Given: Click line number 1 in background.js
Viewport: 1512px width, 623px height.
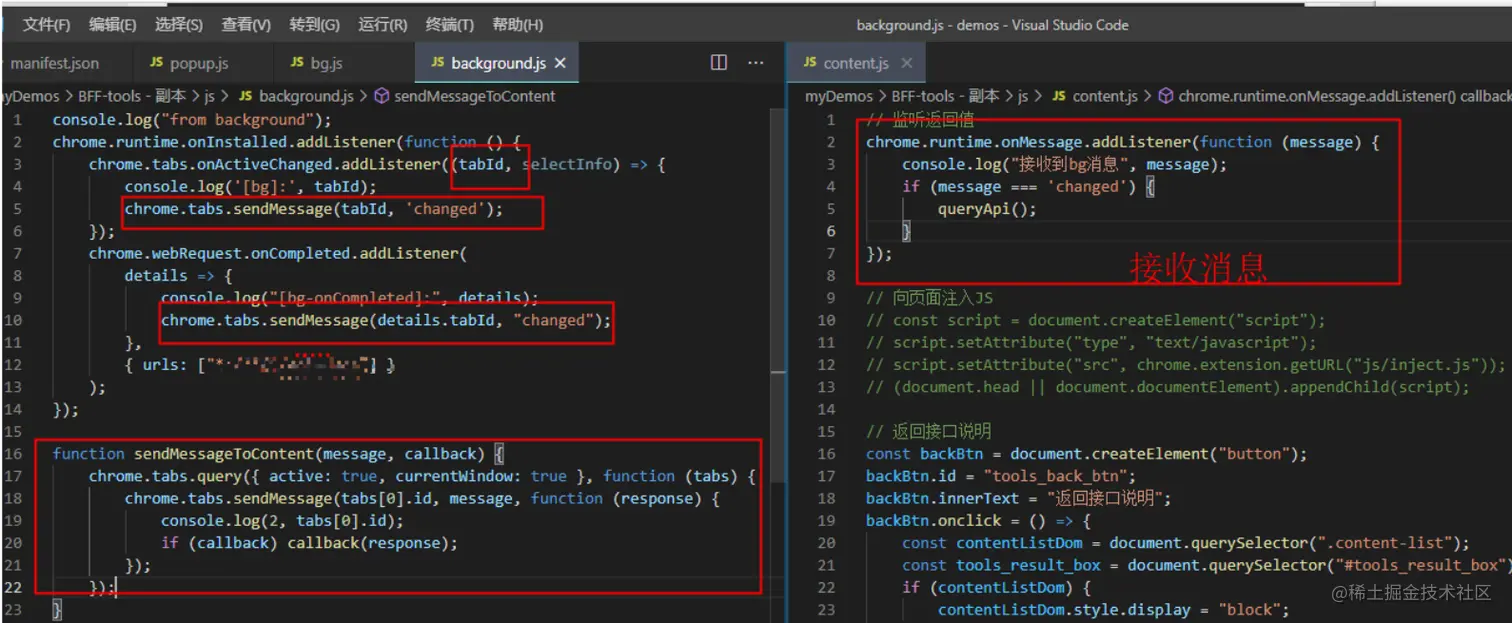Looking at the screenshot, I should (19, 120).
